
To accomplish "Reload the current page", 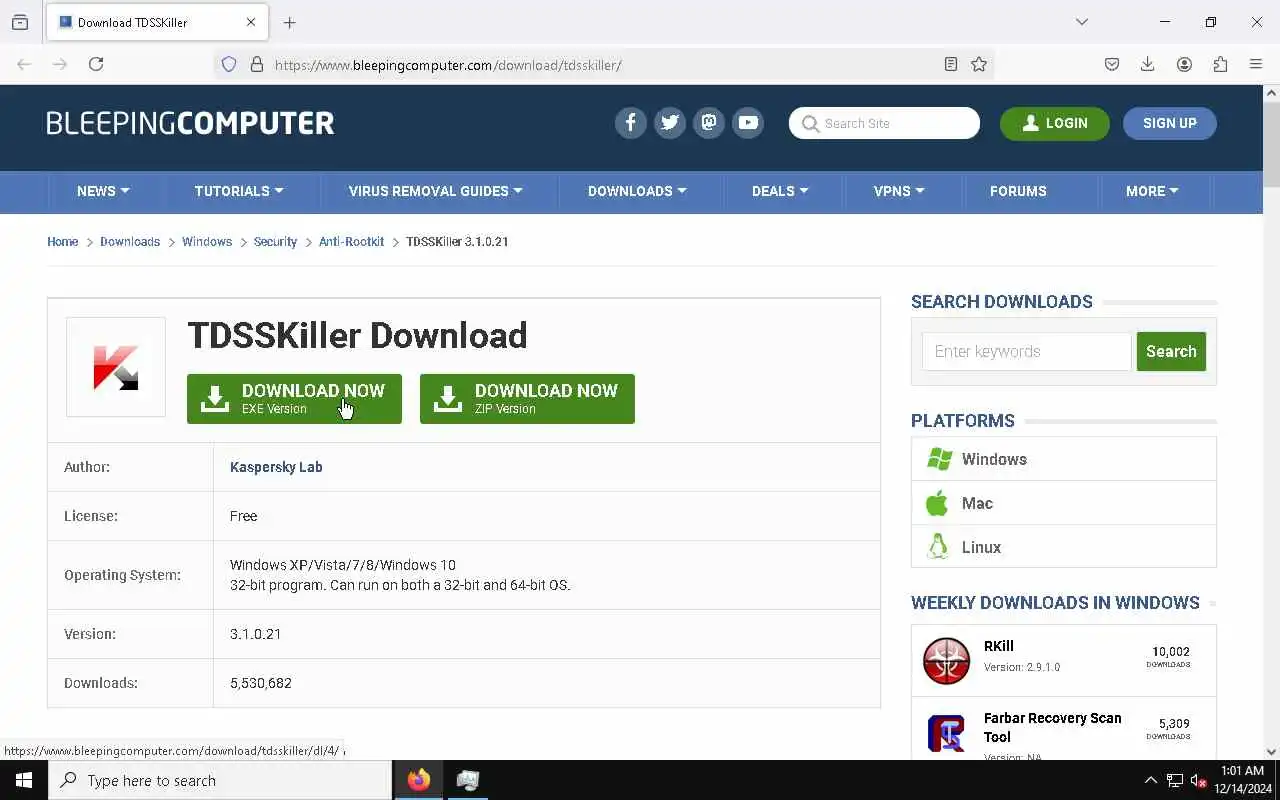I will 96,64.
